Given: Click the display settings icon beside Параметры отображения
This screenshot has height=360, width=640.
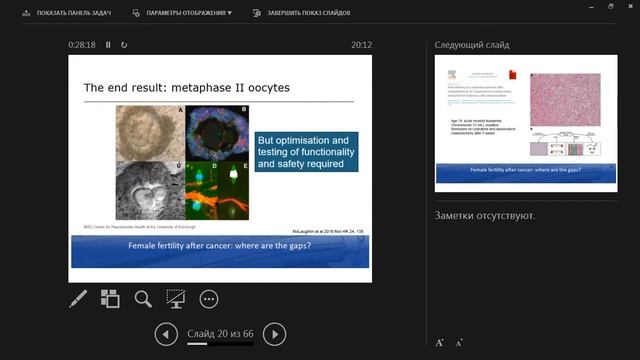Looking at the screenshot, I should pyautogui.click(x=136, y=13).
